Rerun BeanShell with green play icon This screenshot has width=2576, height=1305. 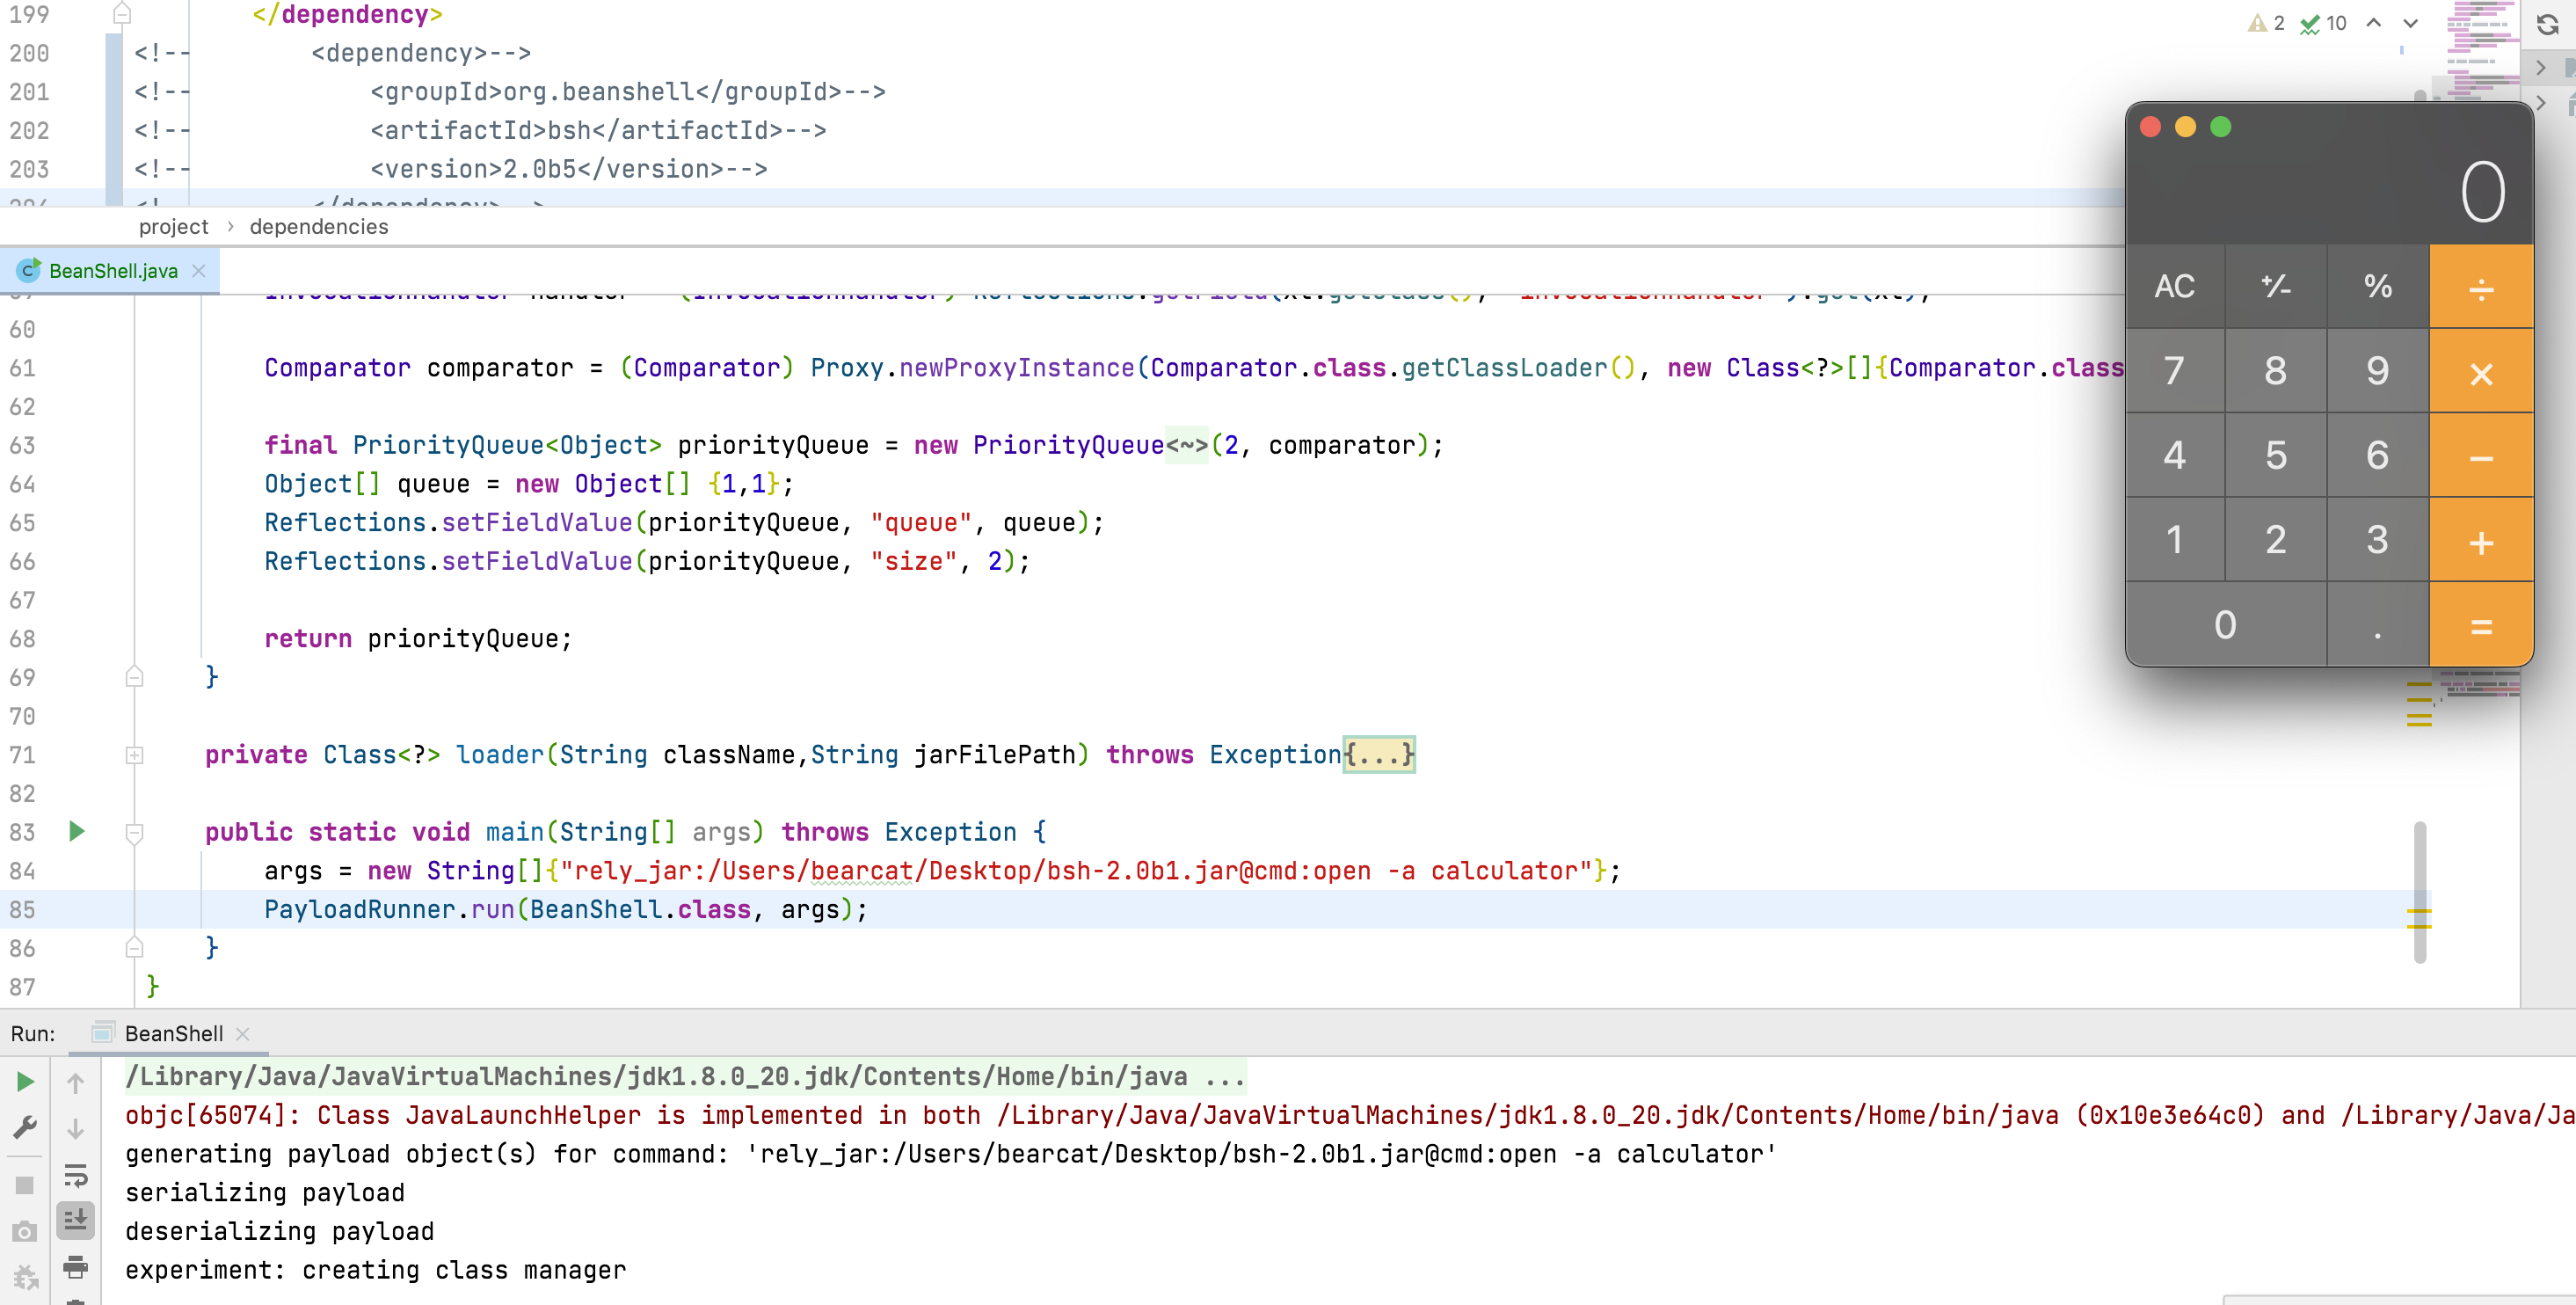tap(25, 1082)
